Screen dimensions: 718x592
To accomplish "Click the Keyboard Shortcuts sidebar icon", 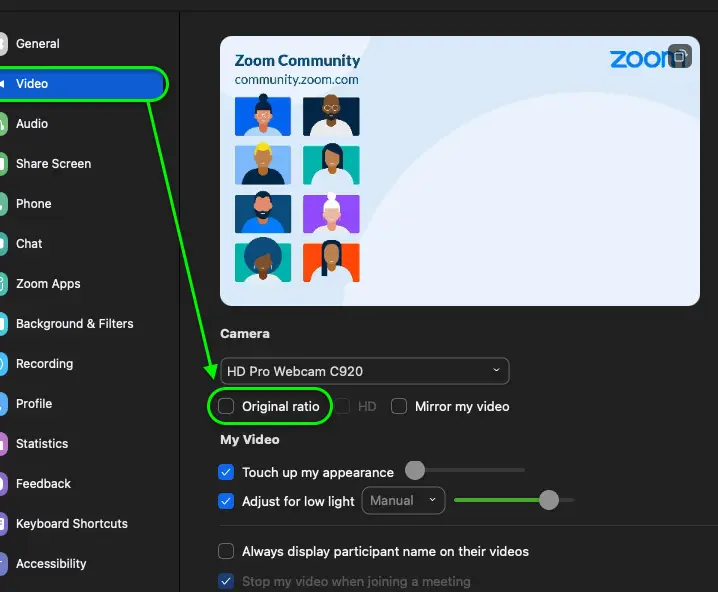I will coord(3,524).
